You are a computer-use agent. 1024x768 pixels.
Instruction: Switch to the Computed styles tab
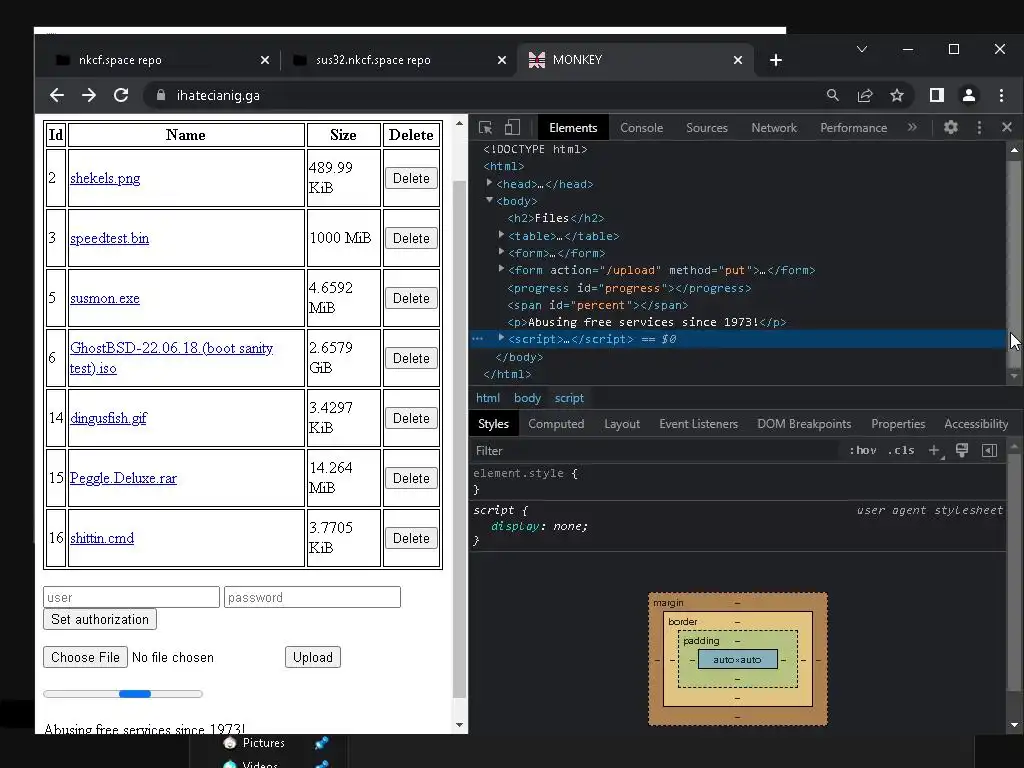coord(556,424)
